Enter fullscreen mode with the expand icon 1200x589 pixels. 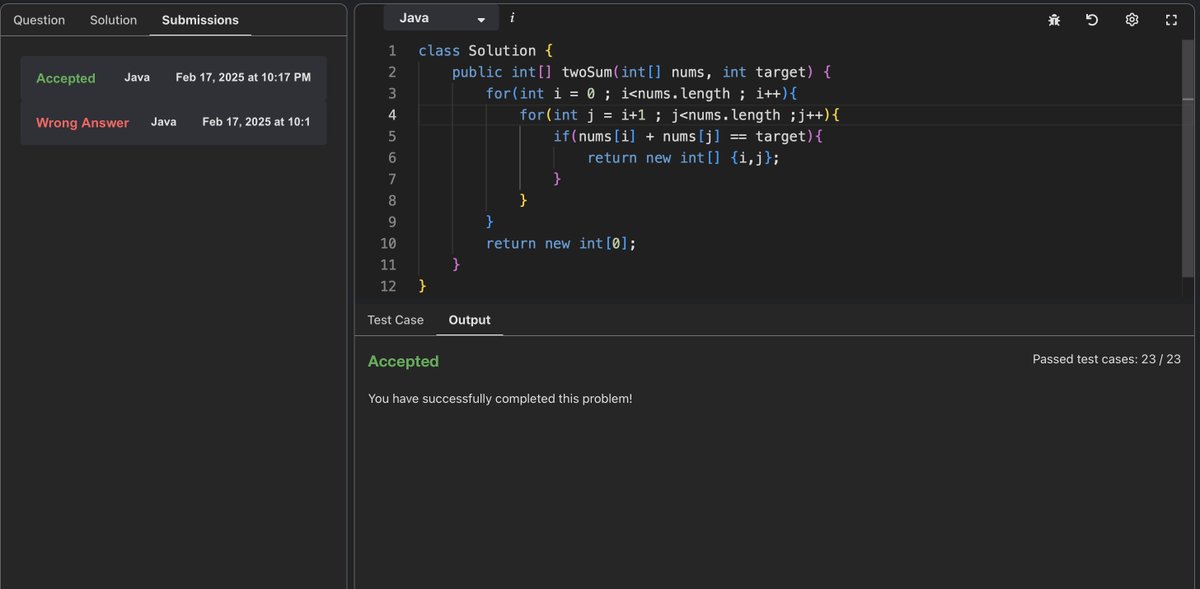[x=1170, y=19]
